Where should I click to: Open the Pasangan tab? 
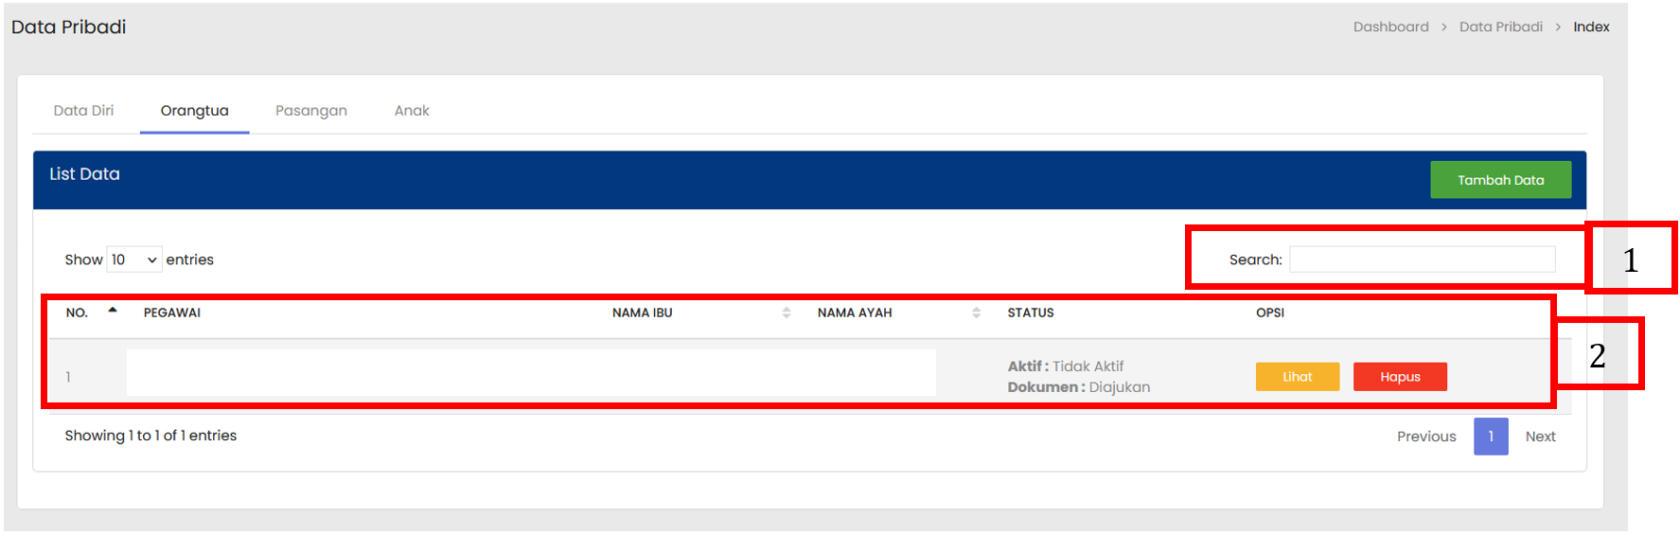point(311,111)
